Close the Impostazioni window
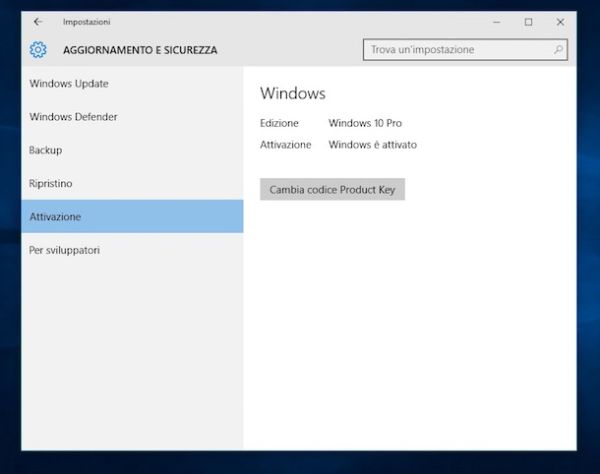This screenshot has width=600, height=474. click(560, 22)
